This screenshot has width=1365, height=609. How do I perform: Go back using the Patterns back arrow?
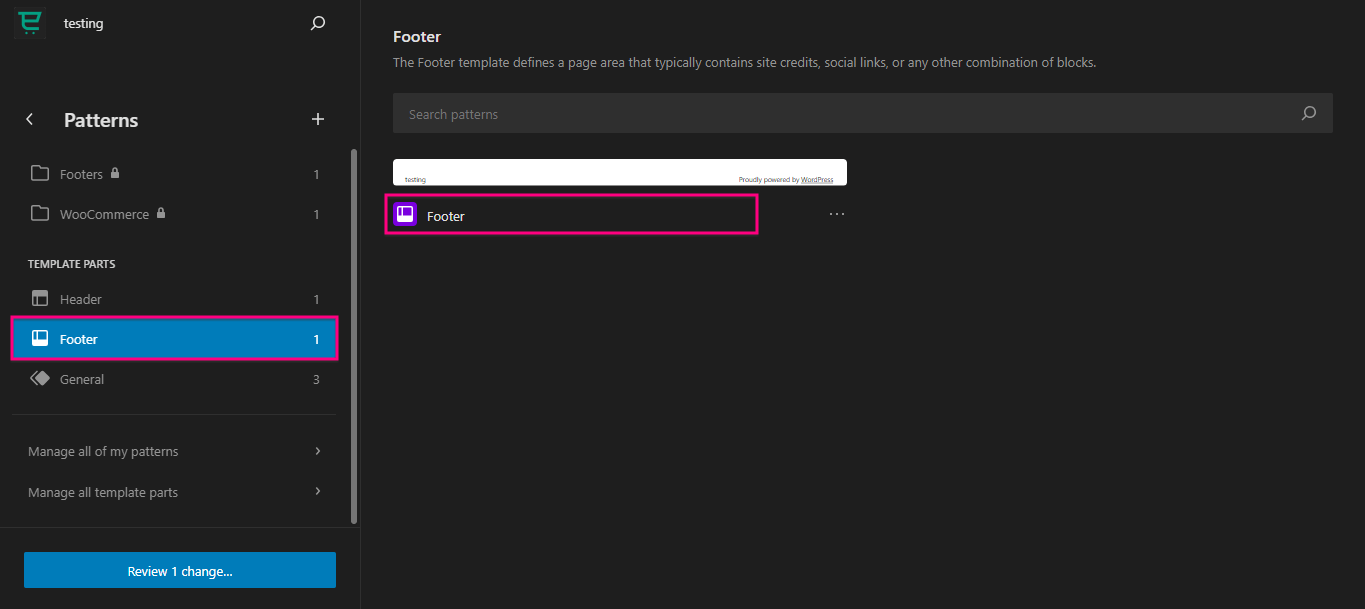(30, 120)
